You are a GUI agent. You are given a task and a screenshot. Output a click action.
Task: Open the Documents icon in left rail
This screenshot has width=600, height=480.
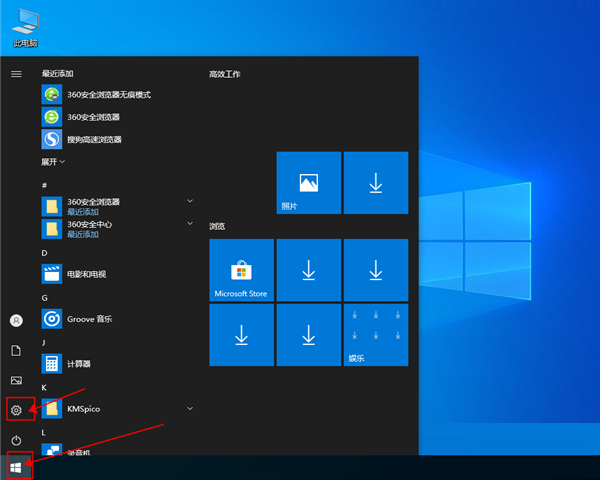click(x=16, y=350)
